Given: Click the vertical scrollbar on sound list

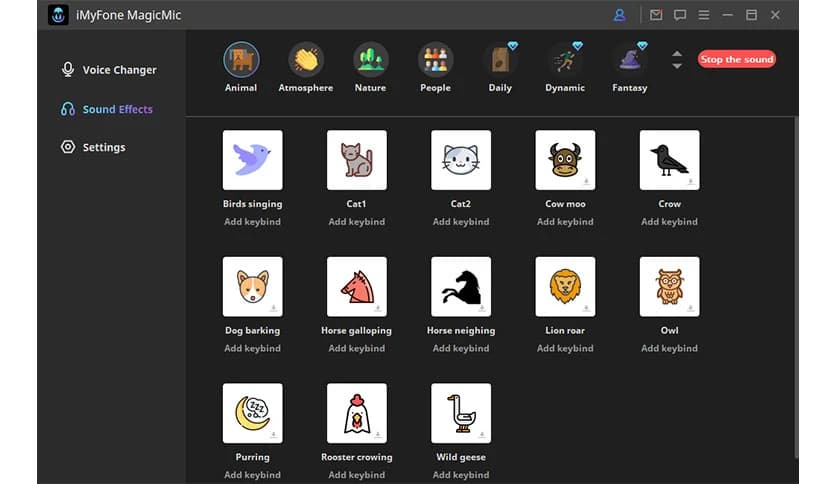Looking at the screenshot, I should [796, 250].
